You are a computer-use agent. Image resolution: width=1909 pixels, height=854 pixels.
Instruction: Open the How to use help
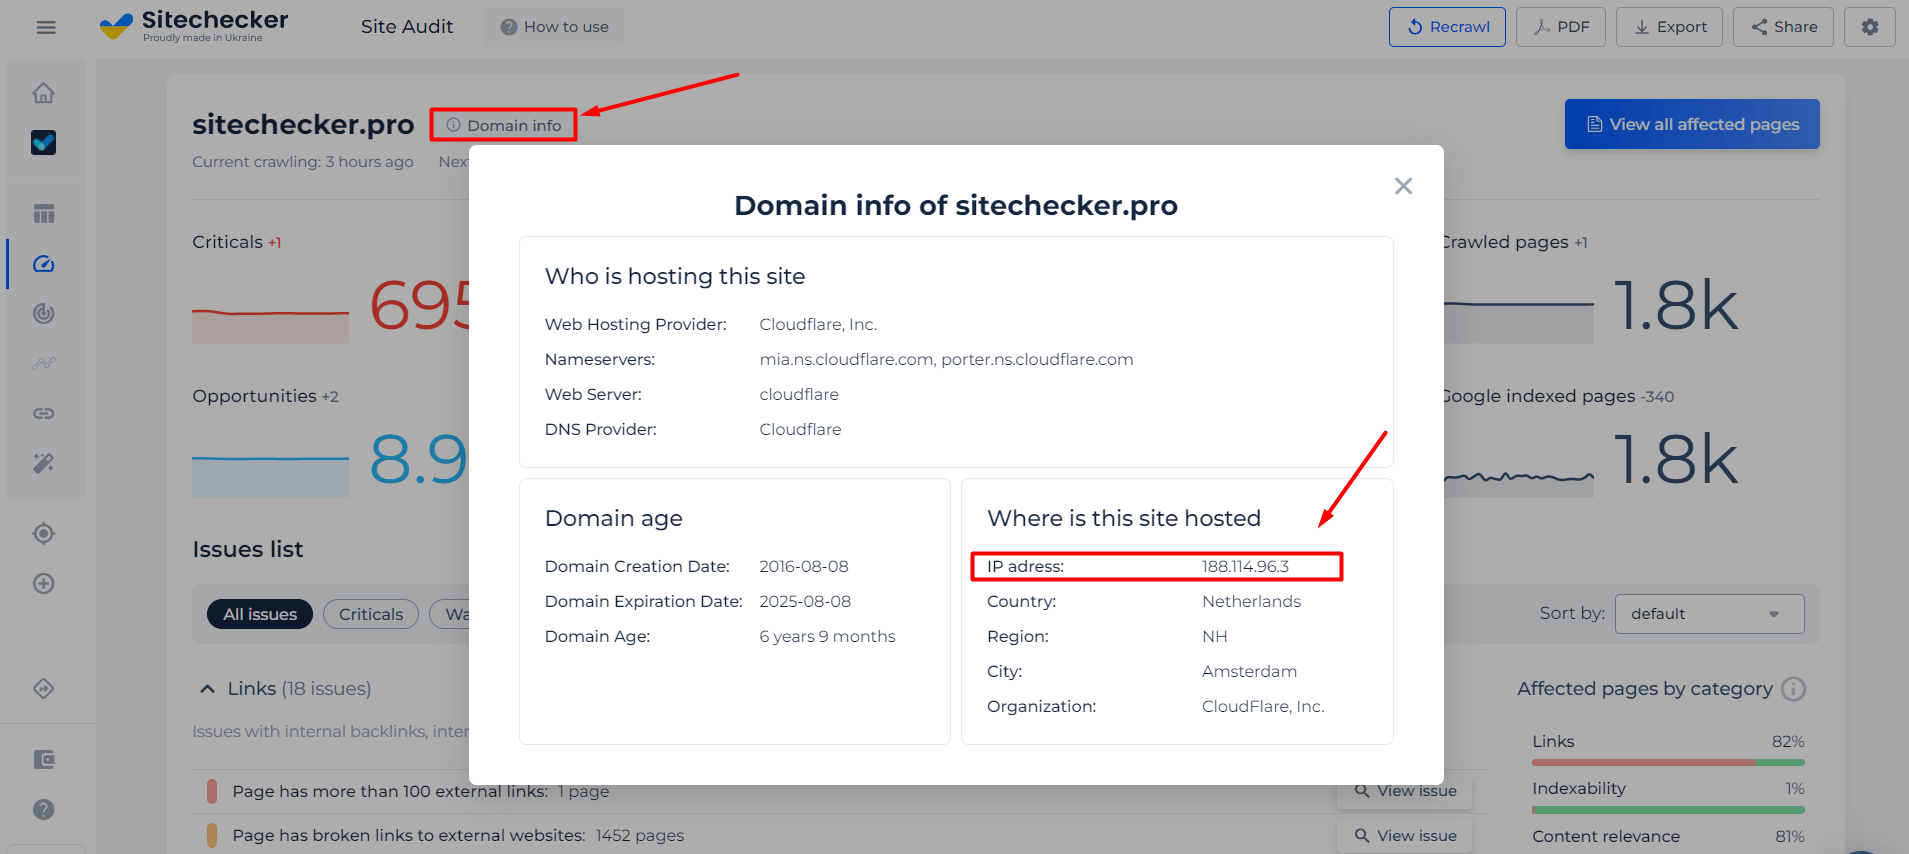coord(554,27)
